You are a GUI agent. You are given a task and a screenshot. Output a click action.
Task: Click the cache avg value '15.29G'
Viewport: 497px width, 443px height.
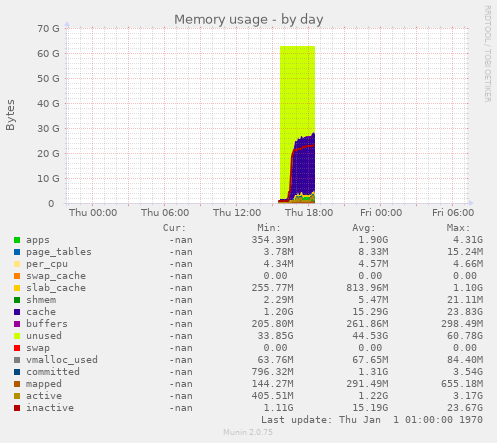370,312
